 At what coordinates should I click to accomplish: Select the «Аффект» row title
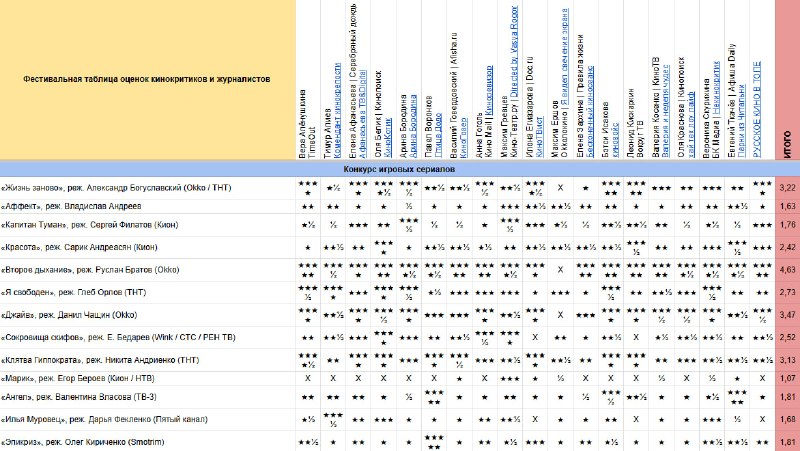tap(71, 206)
